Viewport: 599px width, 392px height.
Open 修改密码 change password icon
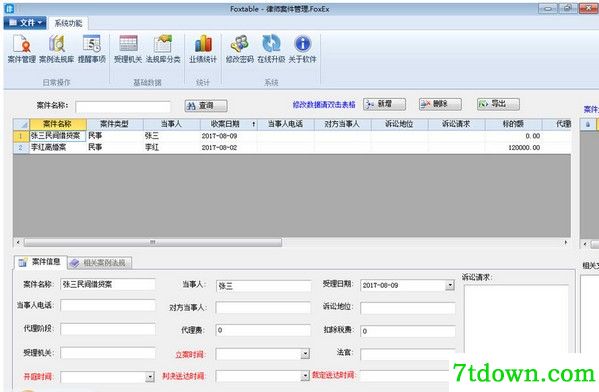[x=240, y=49]
